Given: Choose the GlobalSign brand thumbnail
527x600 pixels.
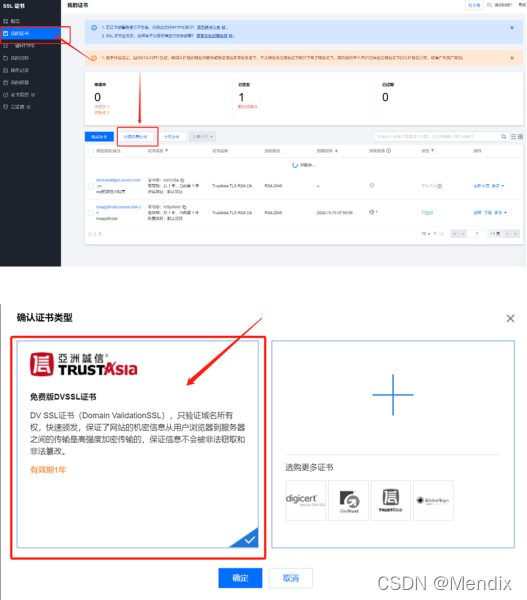Looking at the screenshot, I should 433,500.
